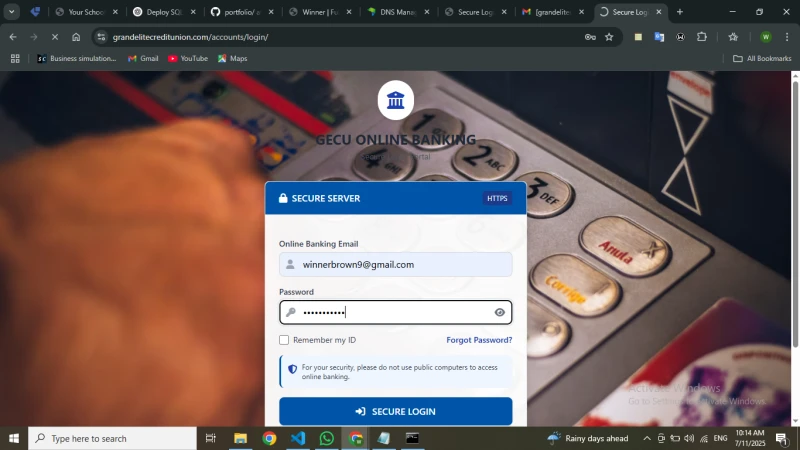800x450 pixels.
Task: Open File Explorer from taskbar
Action: point(240,438)
